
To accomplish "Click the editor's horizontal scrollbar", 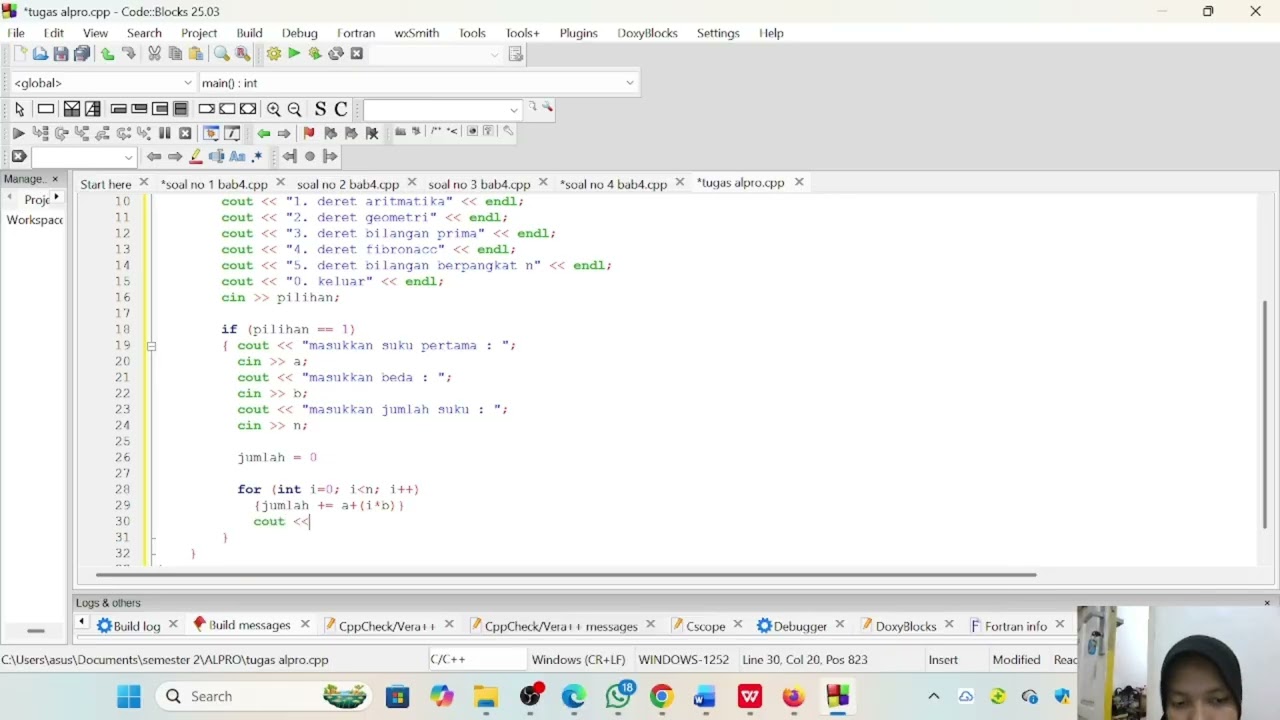I will click(566, 575).
